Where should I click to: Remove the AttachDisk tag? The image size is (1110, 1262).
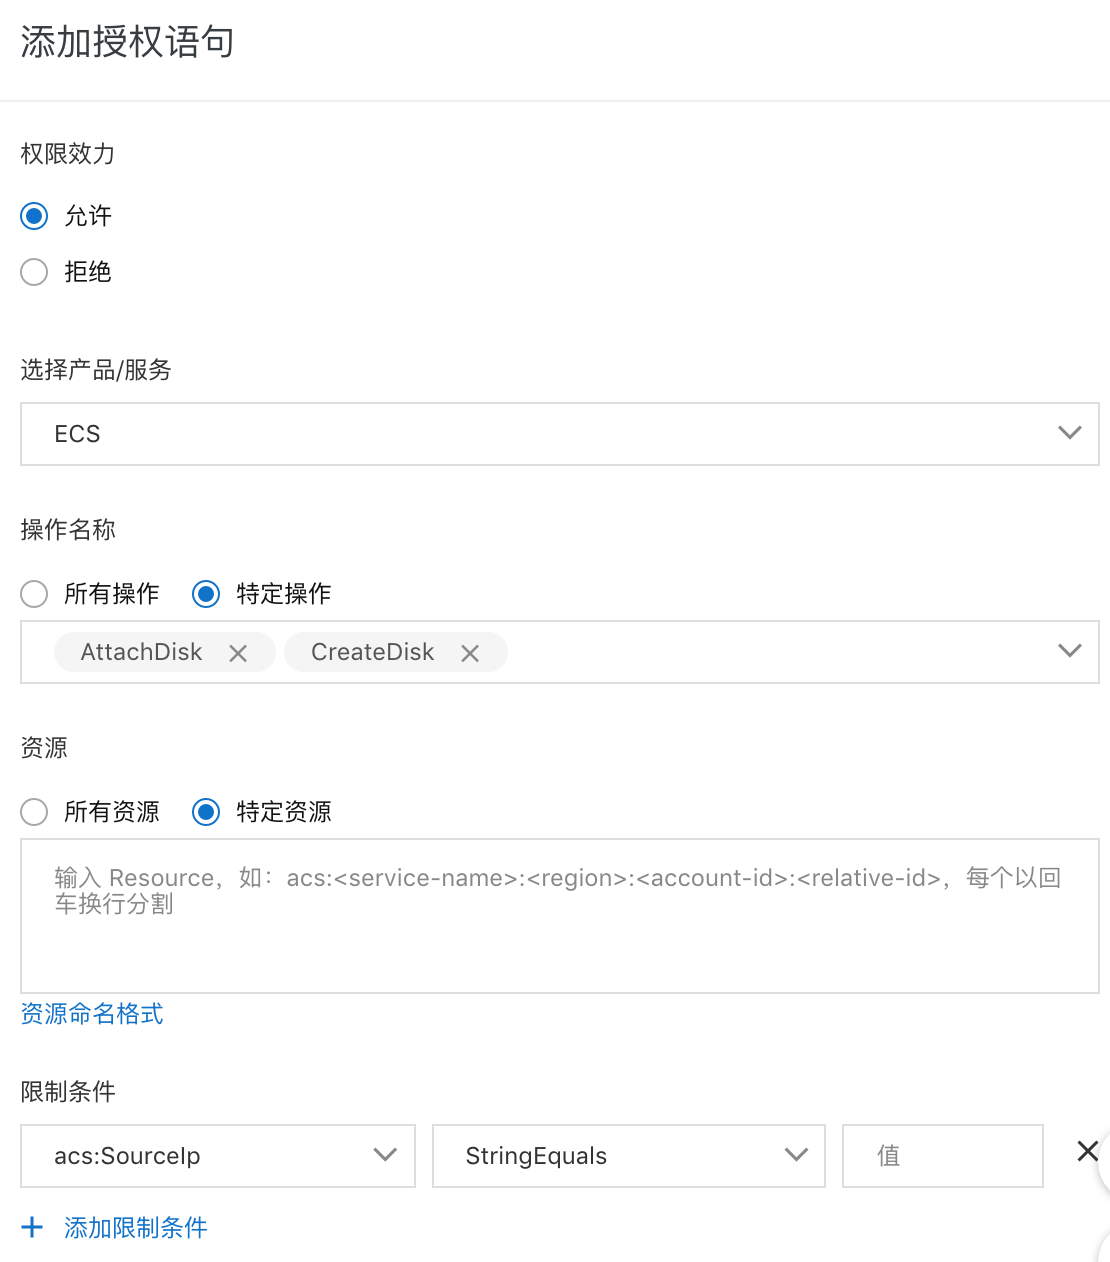click(x=238, y=653)
